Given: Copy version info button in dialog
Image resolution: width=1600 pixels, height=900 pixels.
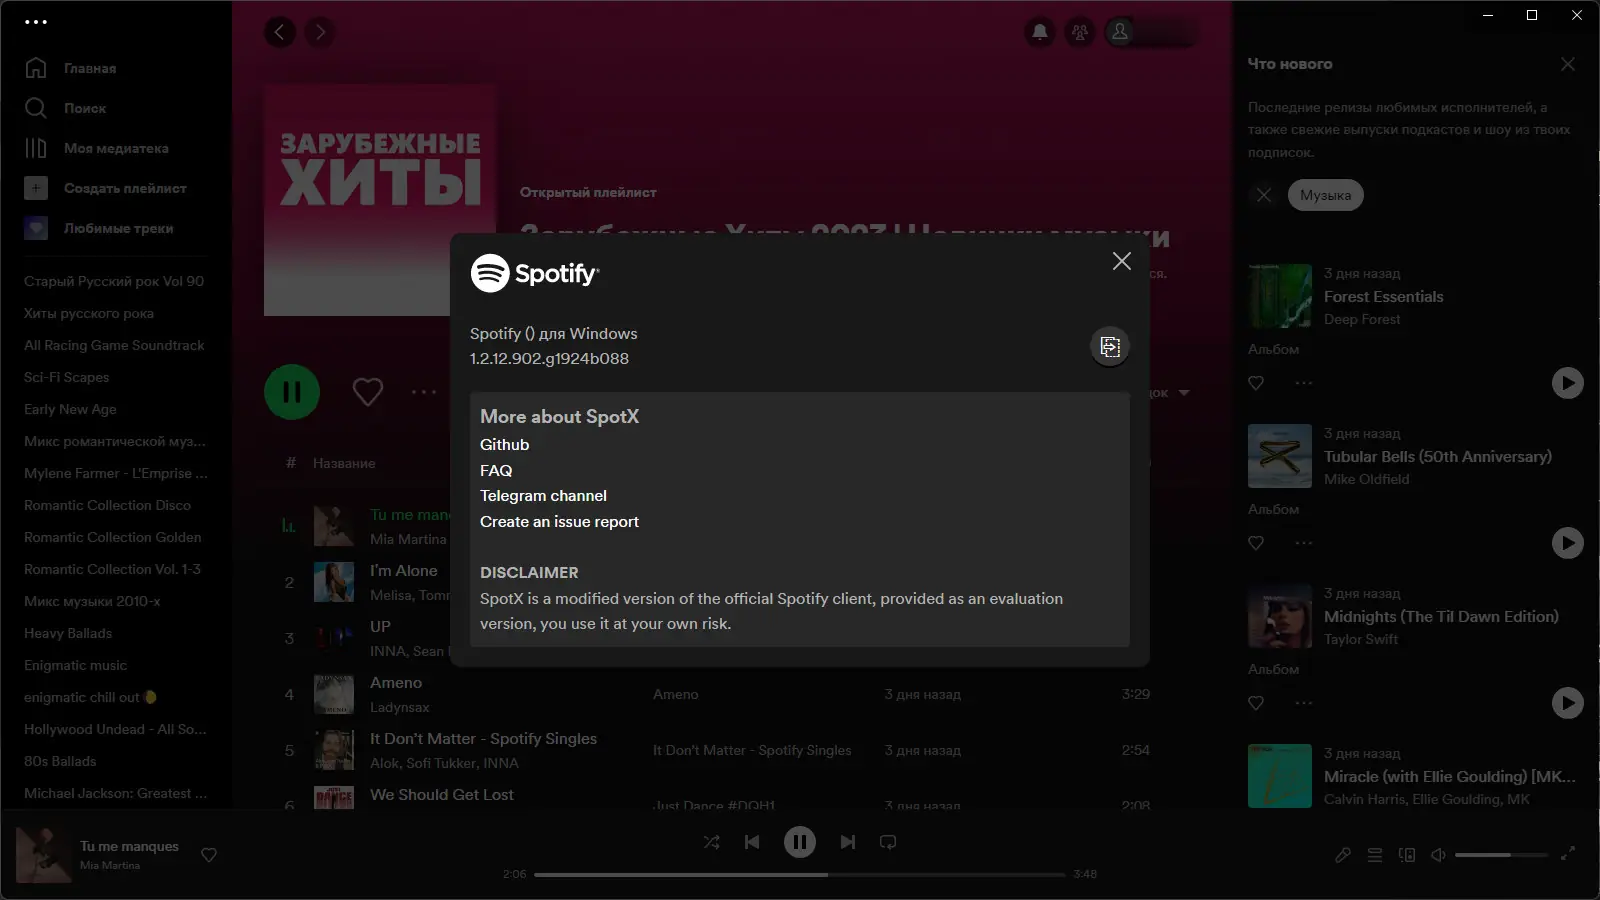Looking at the screenshot, I should 1110,347.
